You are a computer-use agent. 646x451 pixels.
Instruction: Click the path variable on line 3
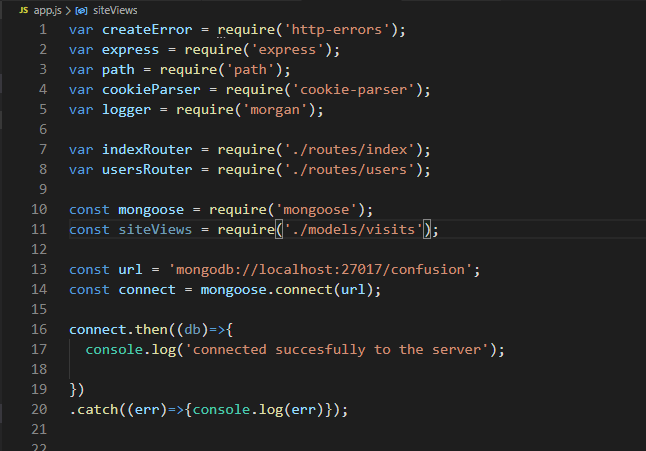pos(118,70)
